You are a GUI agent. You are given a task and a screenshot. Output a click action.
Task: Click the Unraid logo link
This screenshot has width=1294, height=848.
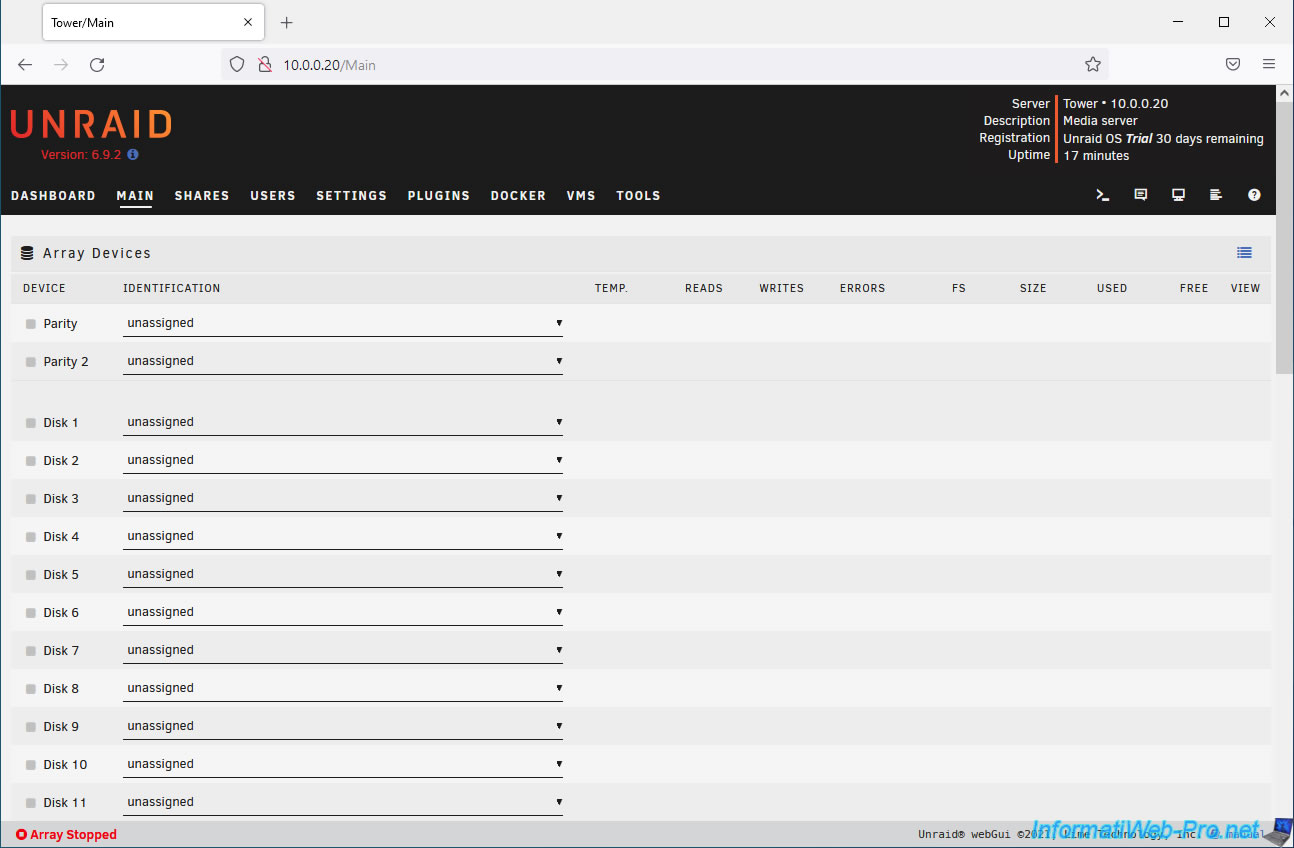(x=91, y=125)
